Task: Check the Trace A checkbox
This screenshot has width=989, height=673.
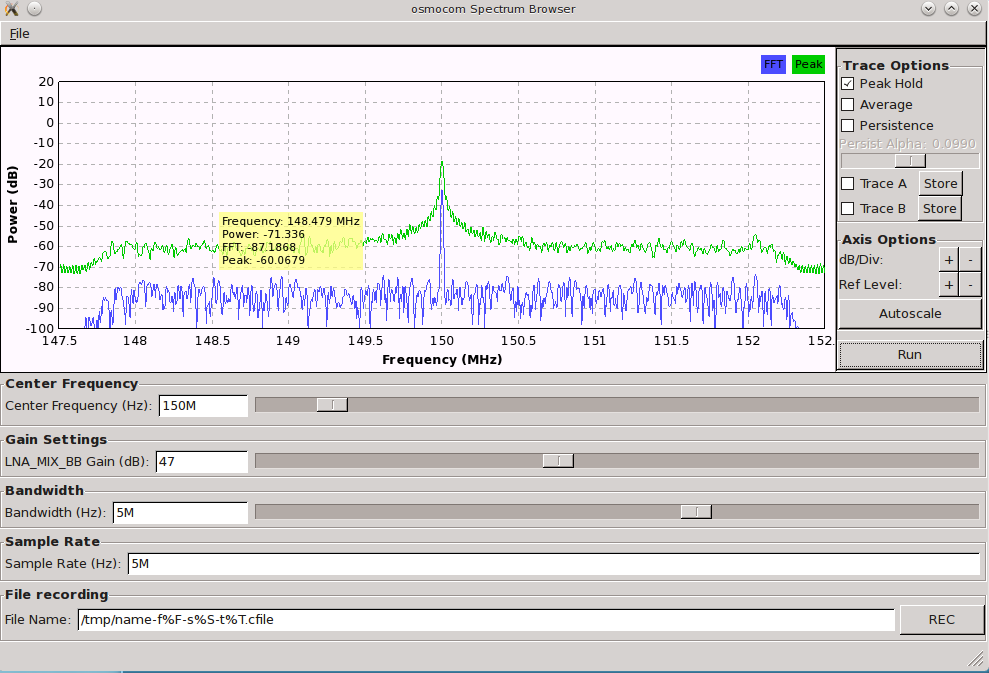Action: pyautogui.click(x=848, y=184)
